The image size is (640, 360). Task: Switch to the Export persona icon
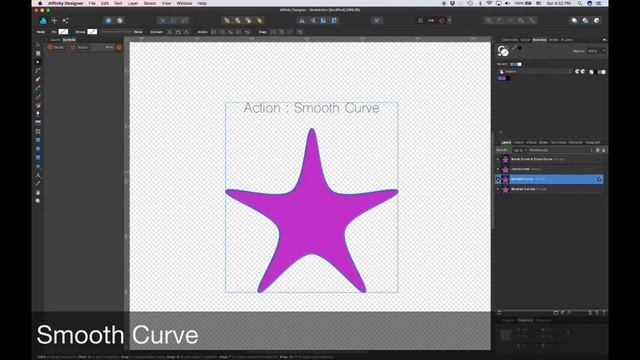coord(65,20)
